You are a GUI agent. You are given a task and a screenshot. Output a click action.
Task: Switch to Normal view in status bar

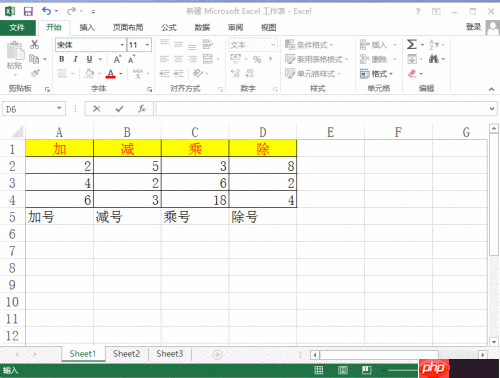[x=319, y=370]
